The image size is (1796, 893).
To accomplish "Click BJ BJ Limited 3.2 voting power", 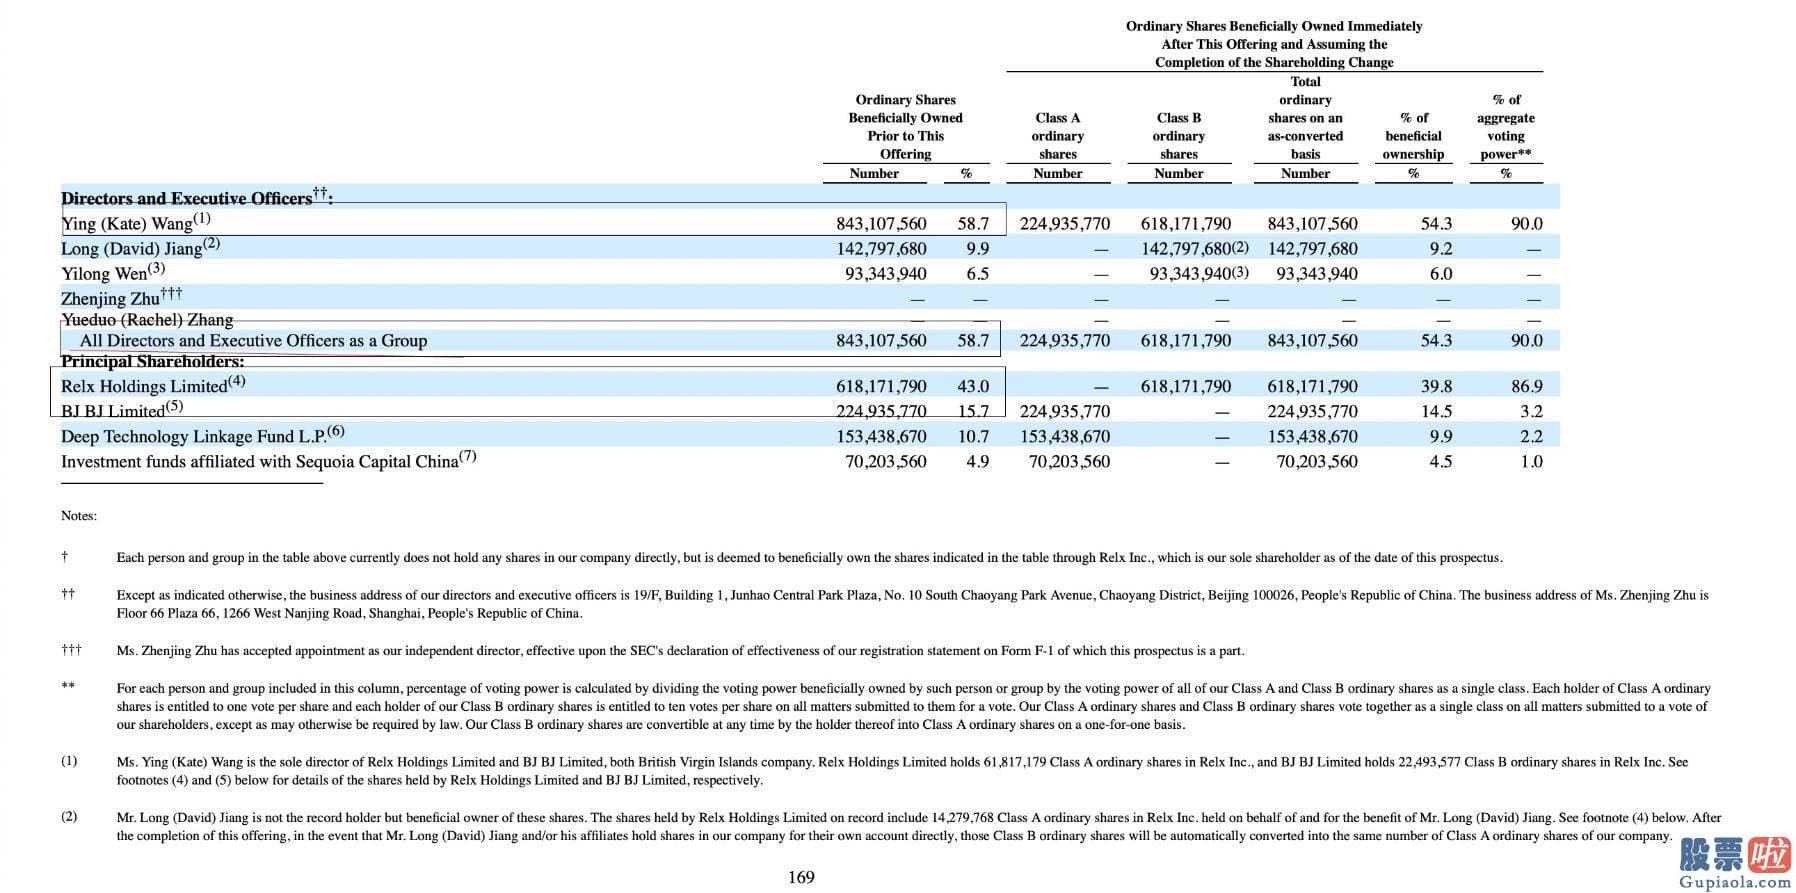I will pyautogui.click(x=1530, y=411).
